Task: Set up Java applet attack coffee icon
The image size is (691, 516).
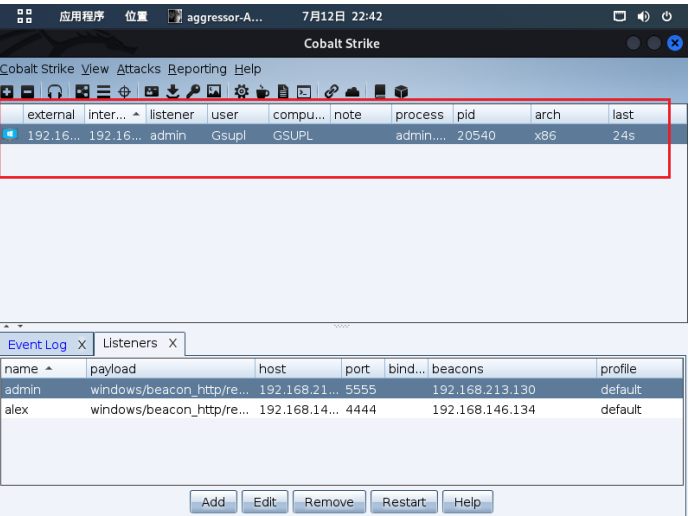Action: pyautogui.click(x=262, y=92)
